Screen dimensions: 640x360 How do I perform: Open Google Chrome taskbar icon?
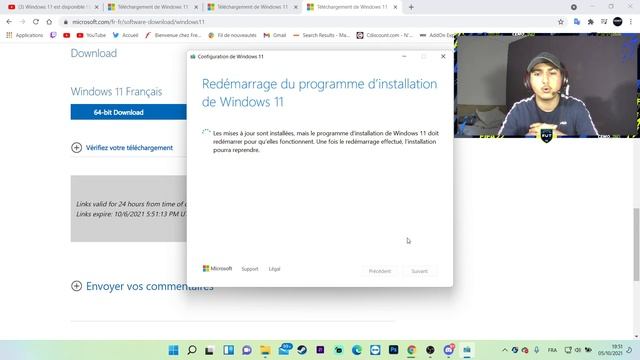(411, 350)
